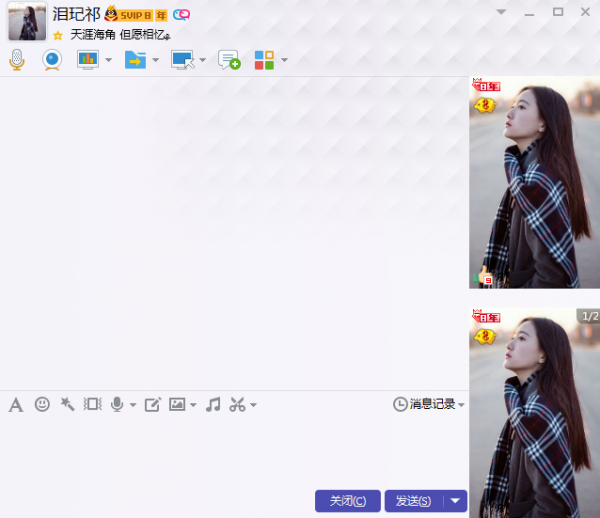
Task: Expand the voice message dropdown arrow
Action: point(133,405)
